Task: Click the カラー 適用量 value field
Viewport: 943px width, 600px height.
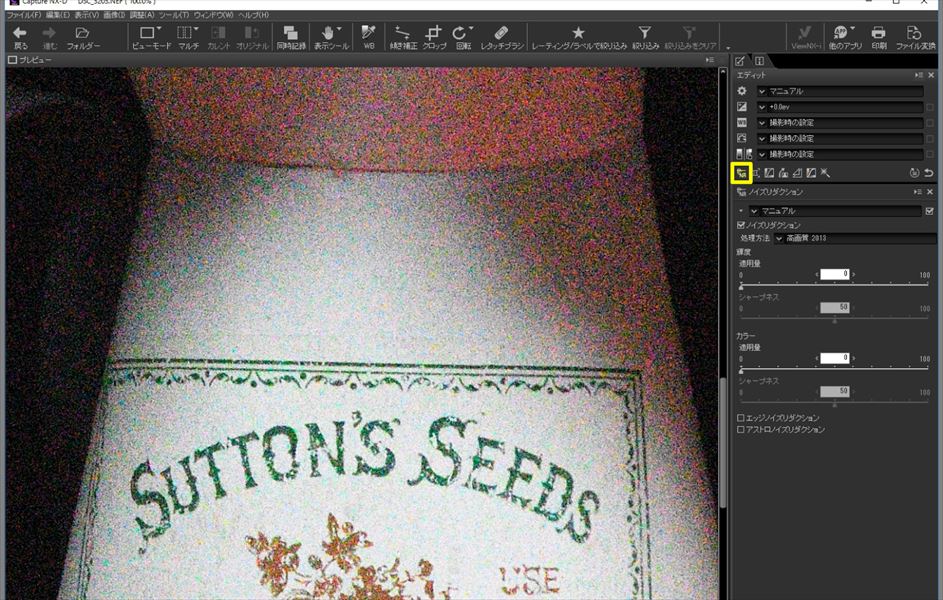Action: pos(835,358)
